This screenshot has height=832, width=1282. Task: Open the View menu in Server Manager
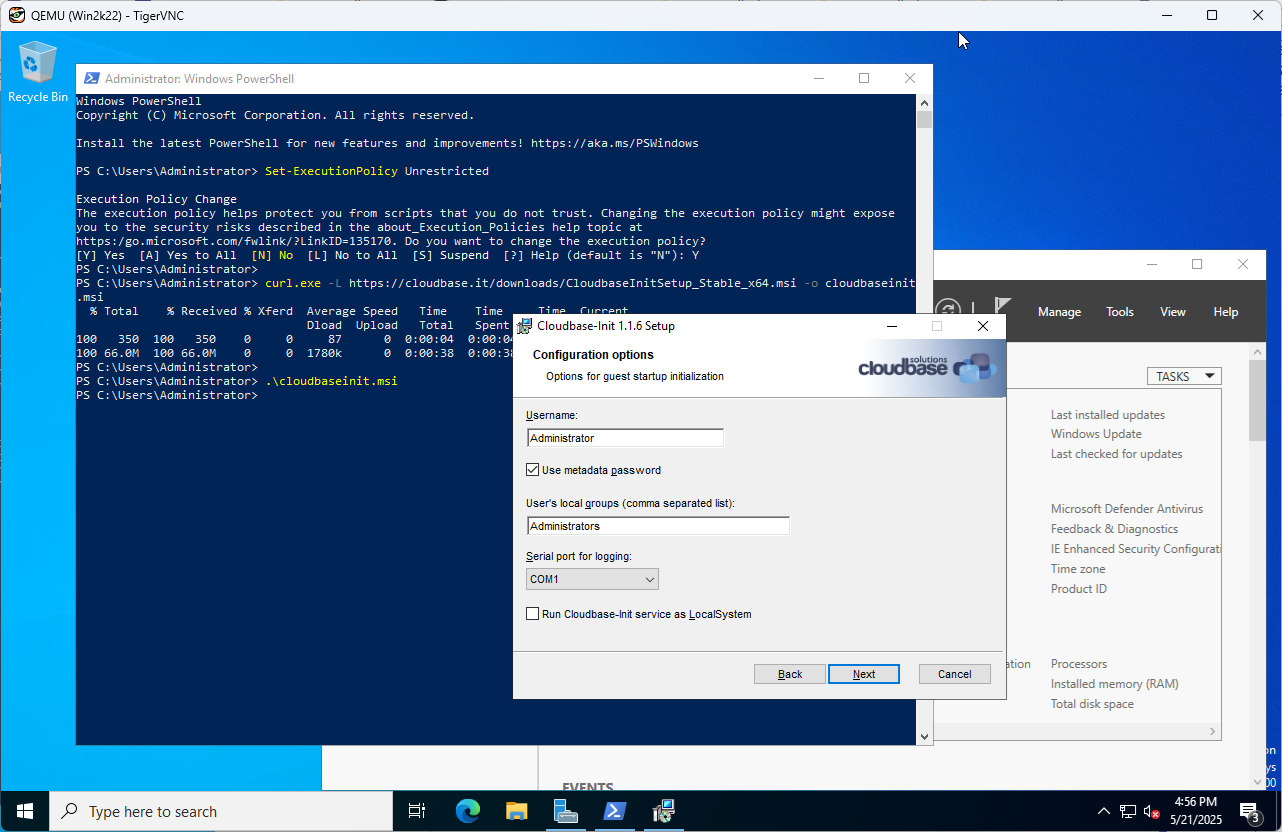point(1173,312)
